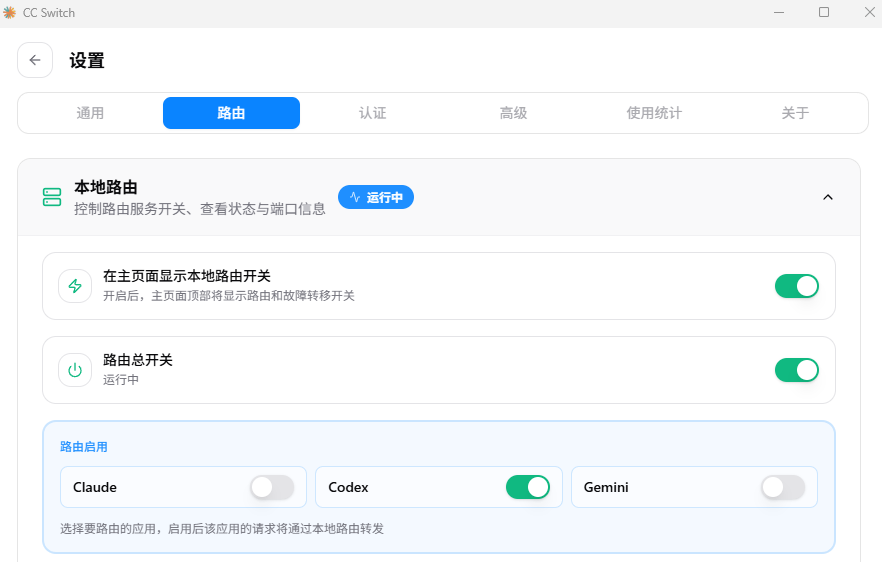882x562 pixels.
Task: Click the 路由启用 section label
Action: pyautogui.click(x=84, y=447)
